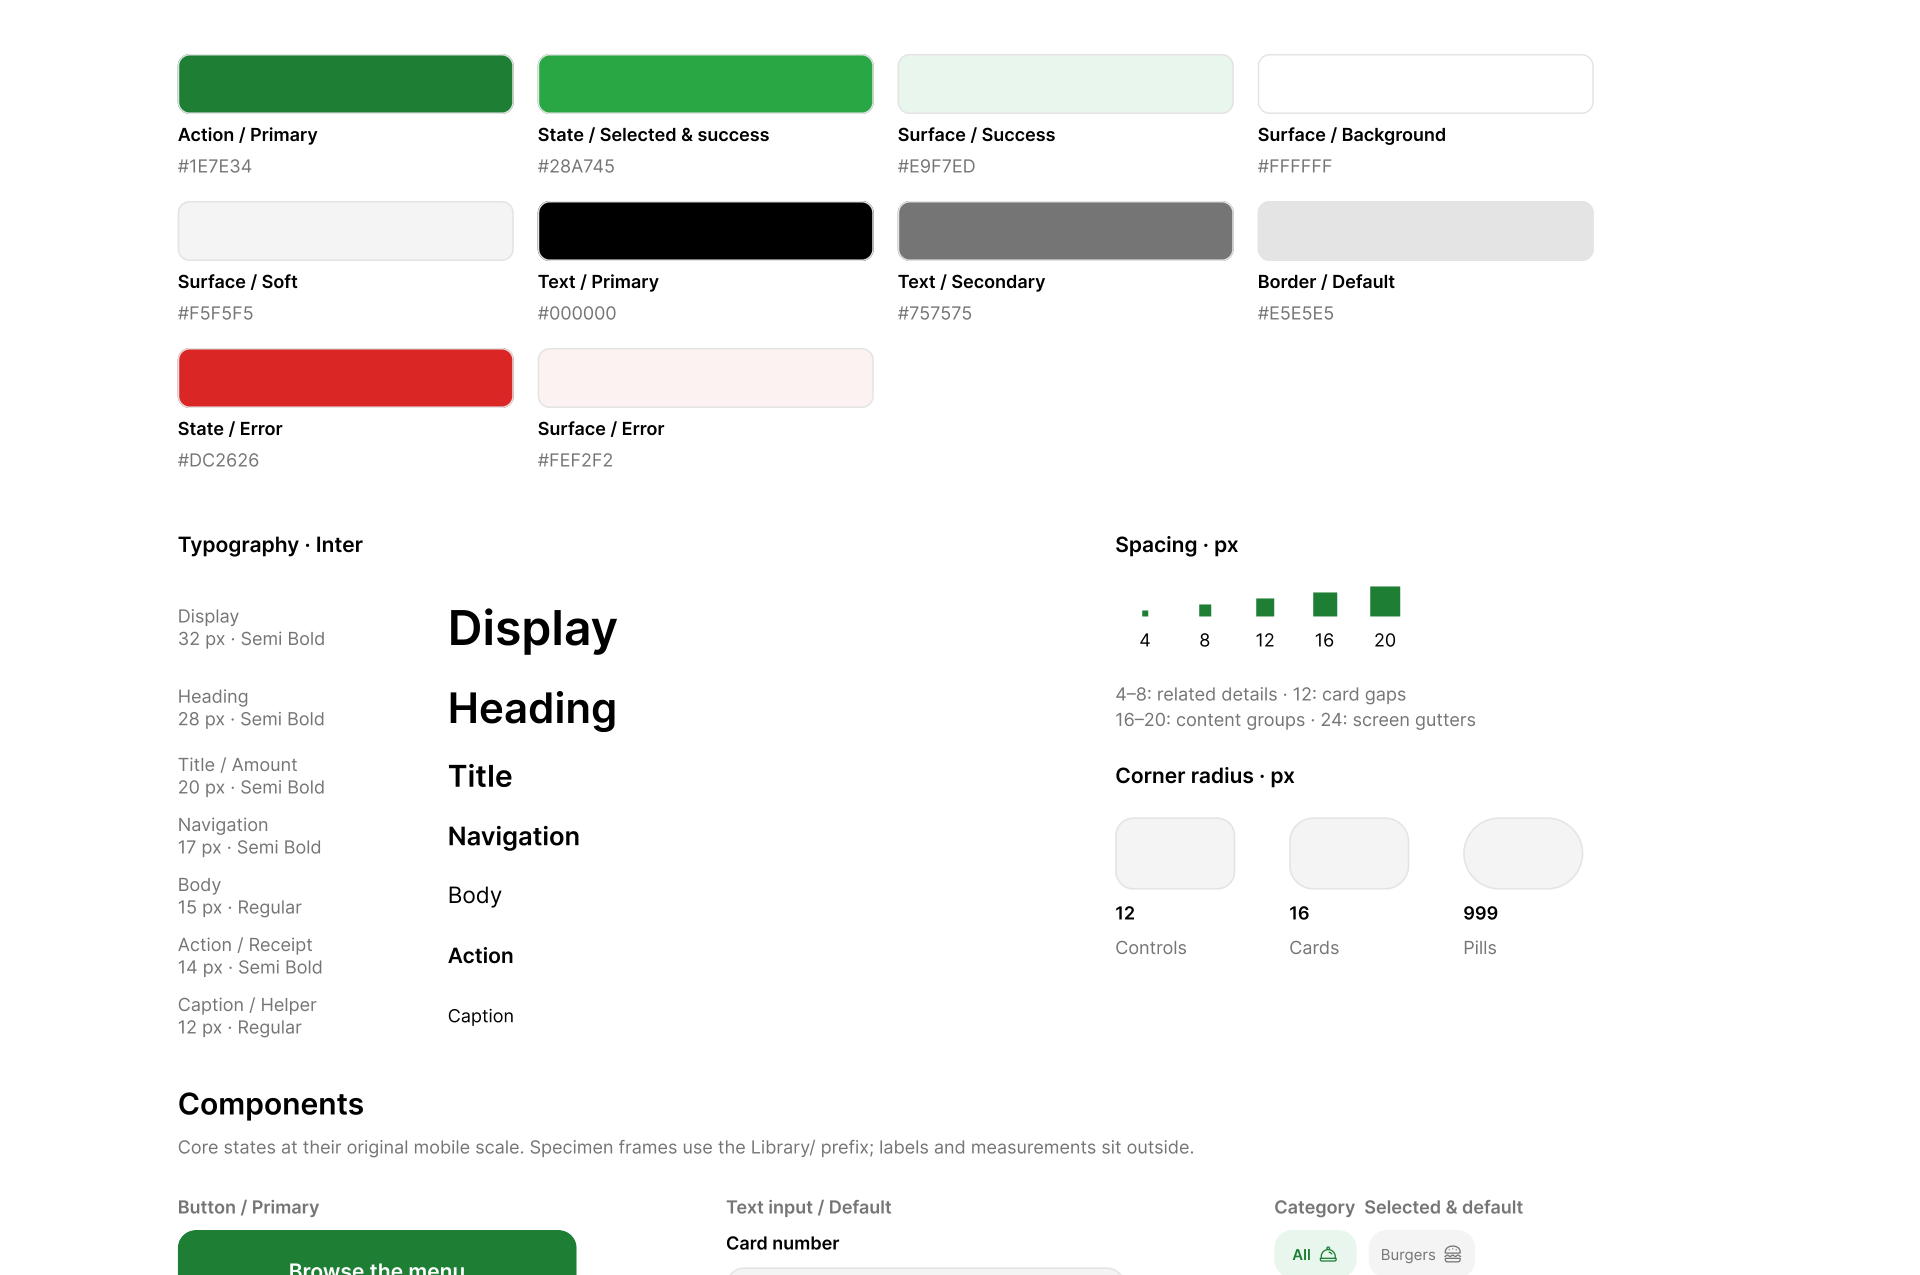The height and width of the screenshot is (1275, 1920).
Task: Pick the Surface / Error pale pink swatch
Action: pyautogui.click(x=705, y=378)
